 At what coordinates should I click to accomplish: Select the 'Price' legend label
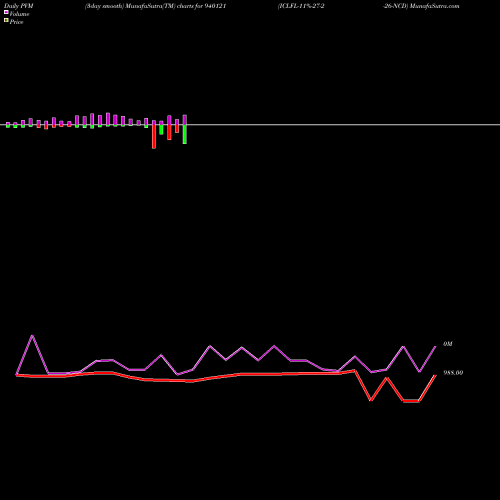coord(16,22)
